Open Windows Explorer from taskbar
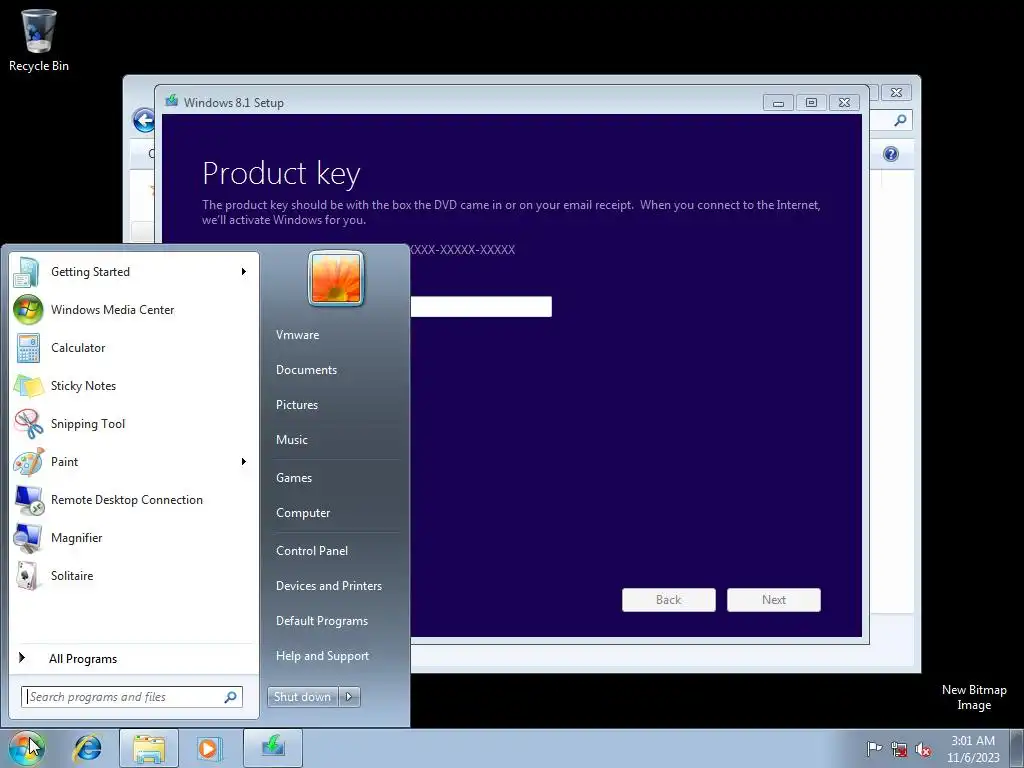Viewport: 1024px width, 768px height. (x=149, y=748)
